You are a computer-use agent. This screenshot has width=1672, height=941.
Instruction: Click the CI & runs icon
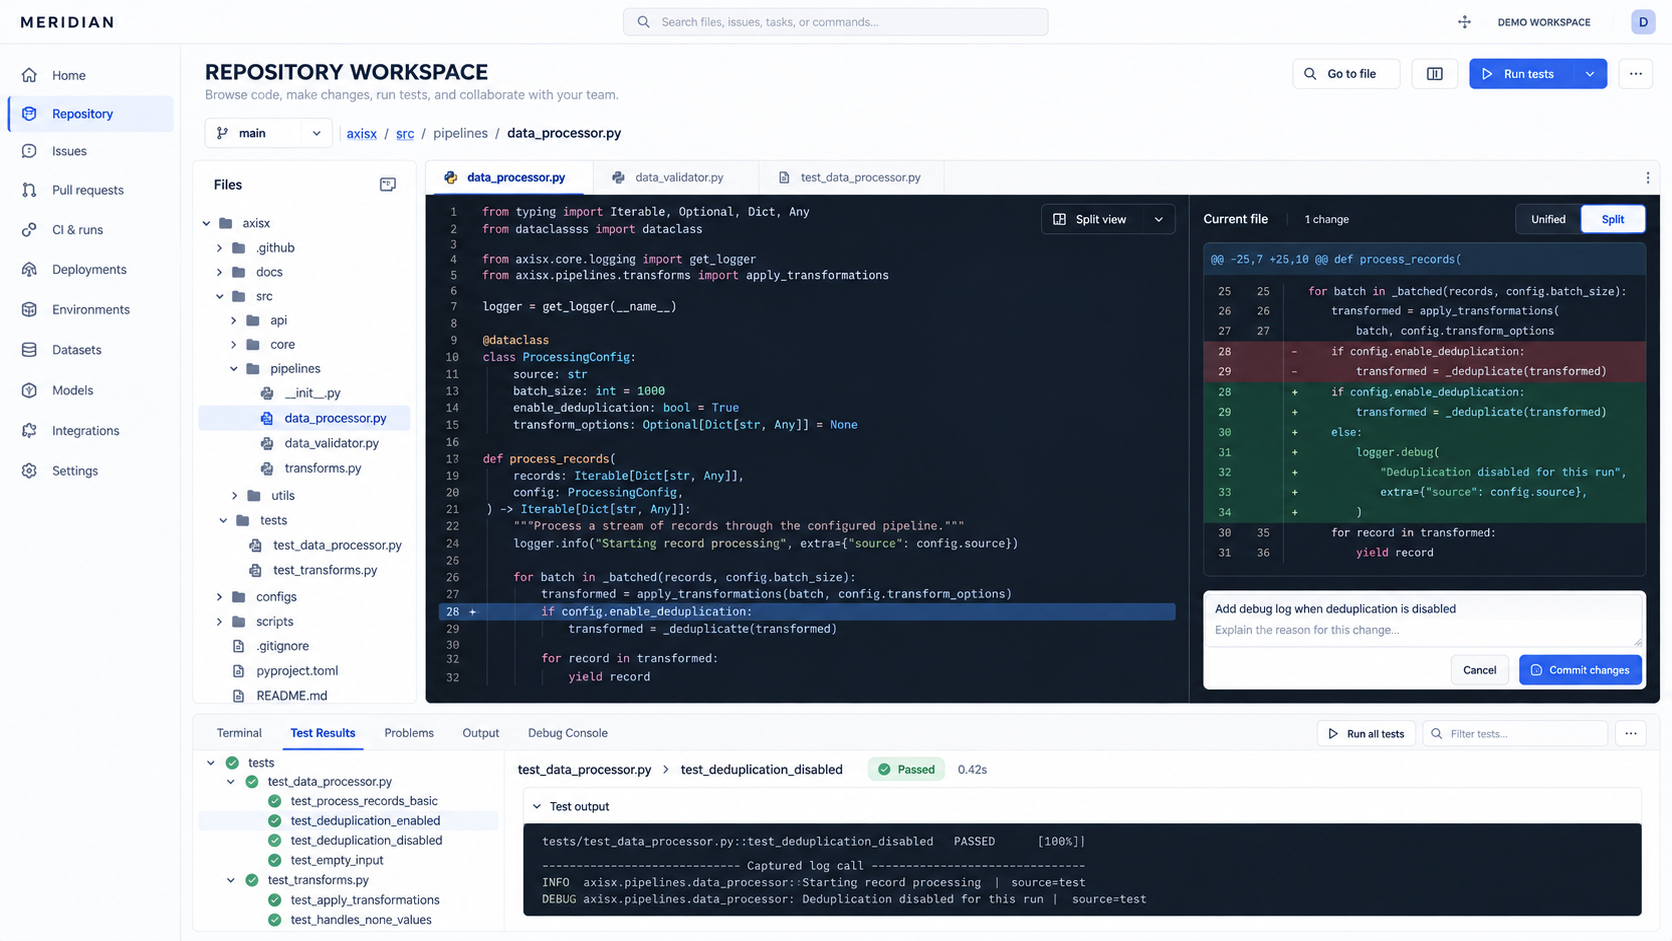[29, 230]
